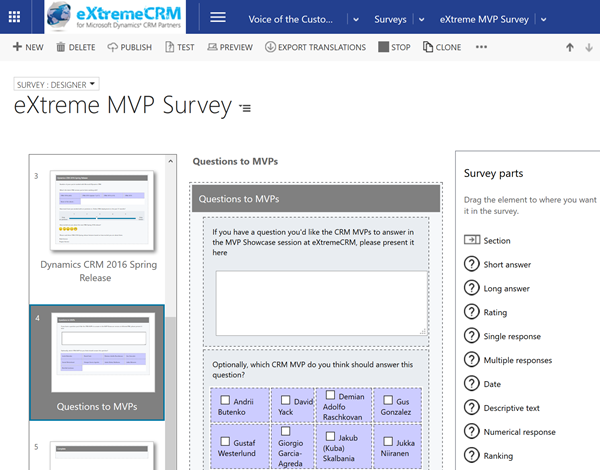Check the Jukka Niiranen checkbox
Screen dimensions: 600x470
pyautogui.click(x=388, y=441)
